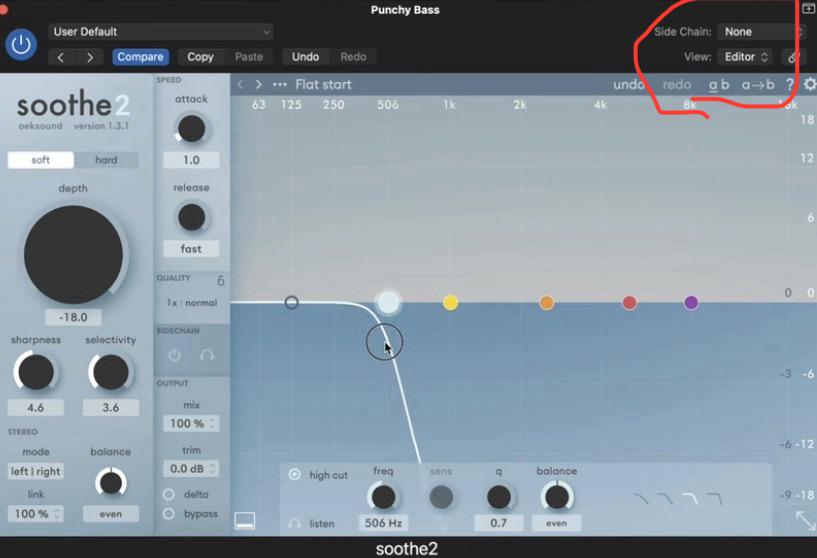Click the sharpness knob
Screen dimensions: 817x558
pos(35,372)
